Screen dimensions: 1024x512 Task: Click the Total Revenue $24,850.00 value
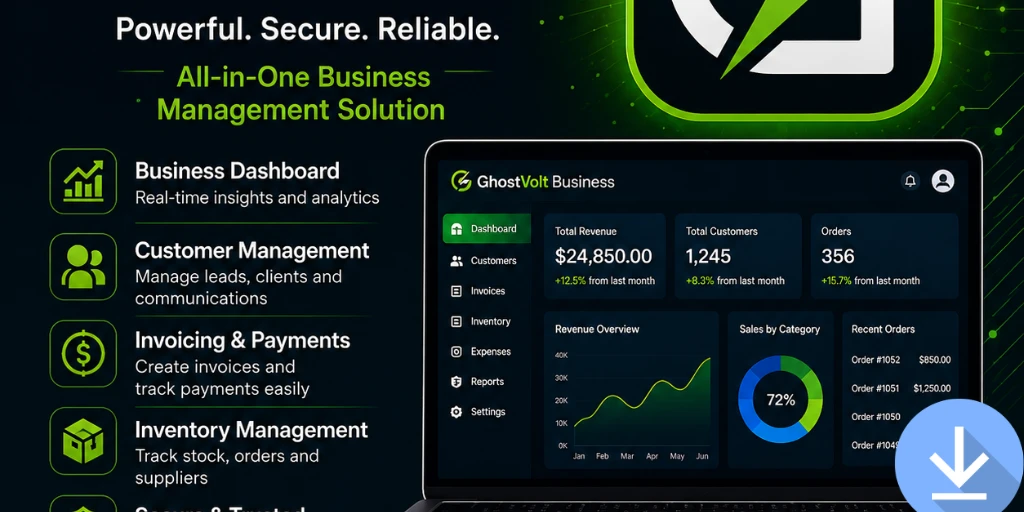603,256
